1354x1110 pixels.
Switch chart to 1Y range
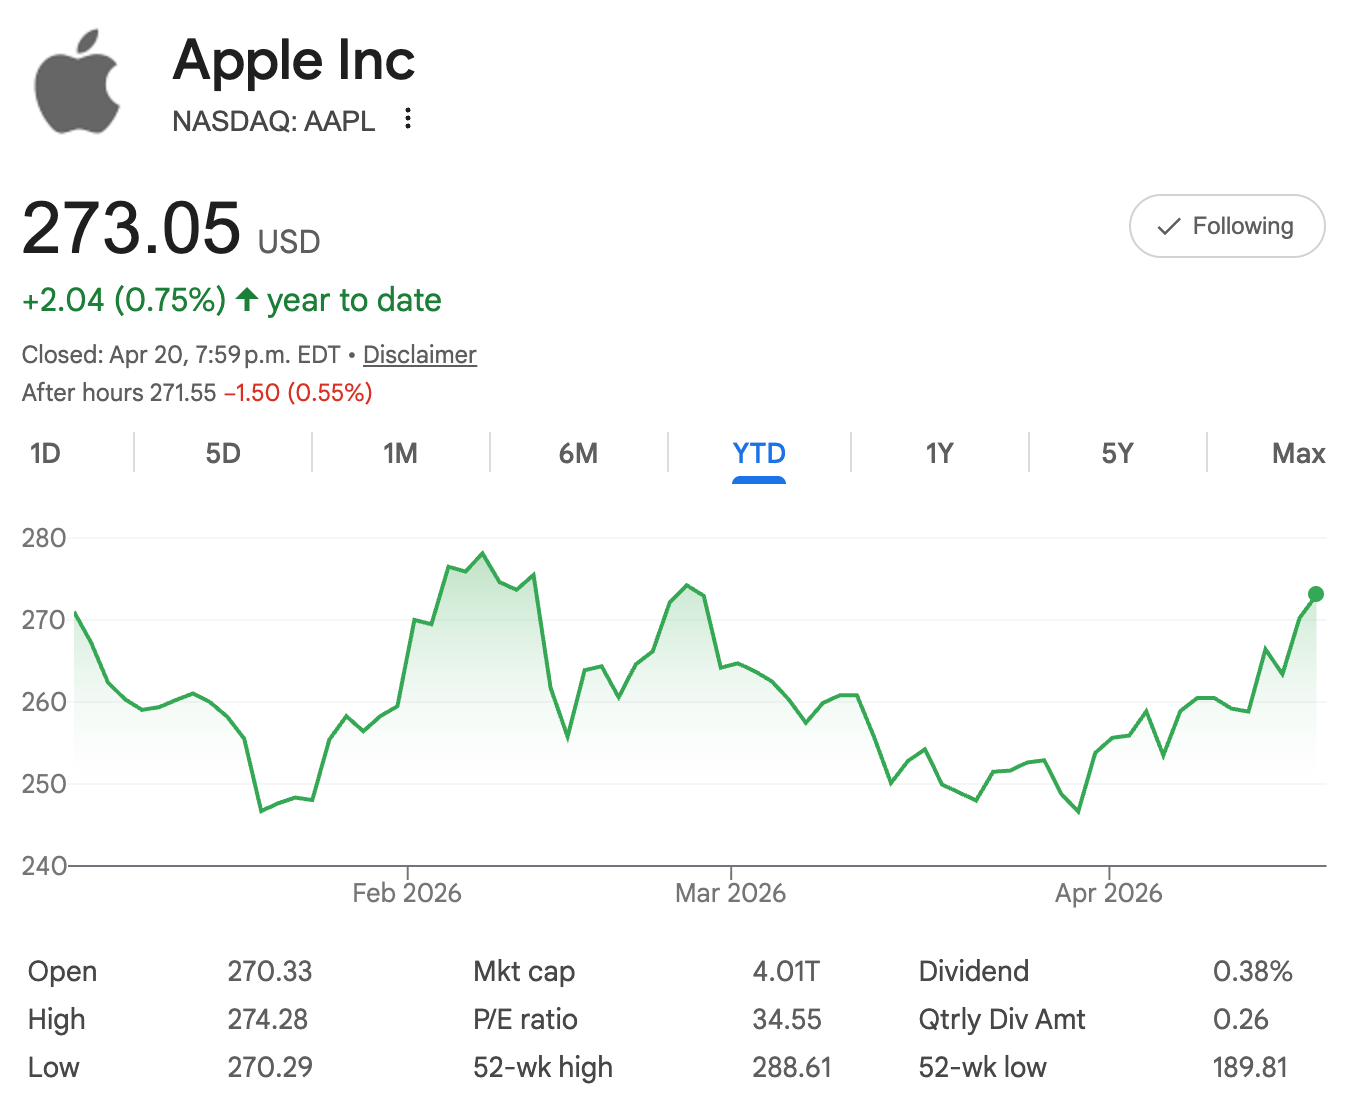pos(939,454)
